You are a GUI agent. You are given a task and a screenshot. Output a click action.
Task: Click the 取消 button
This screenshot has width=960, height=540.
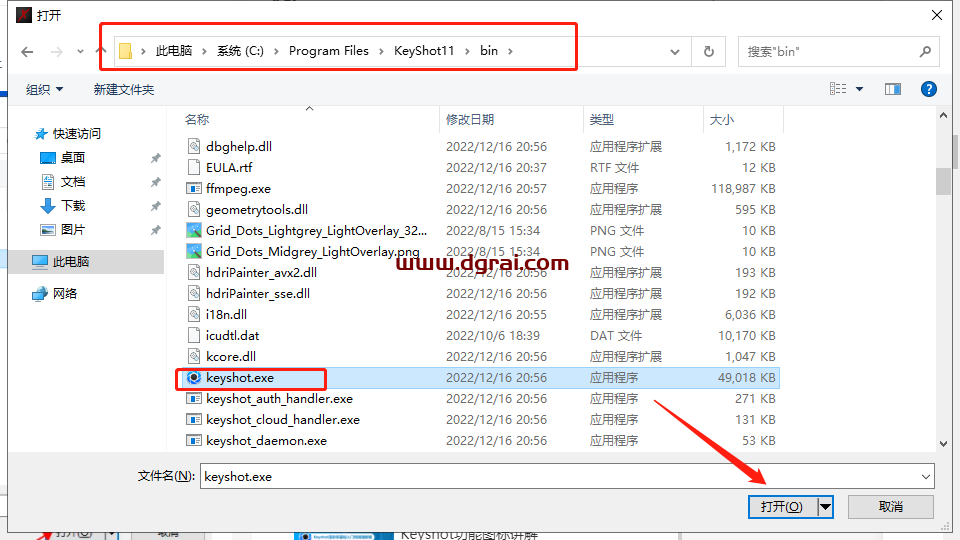[891, 507]
